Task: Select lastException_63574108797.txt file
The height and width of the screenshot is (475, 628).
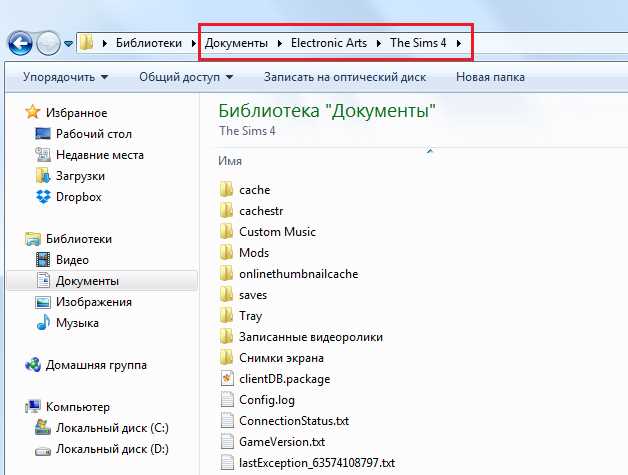Action: [308, 463]
